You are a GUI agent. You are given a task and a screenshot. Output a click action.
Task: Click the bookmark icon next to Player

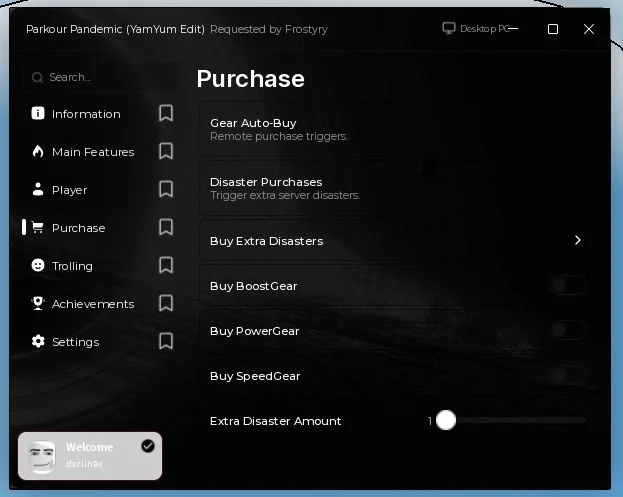[x=166, y=189]
